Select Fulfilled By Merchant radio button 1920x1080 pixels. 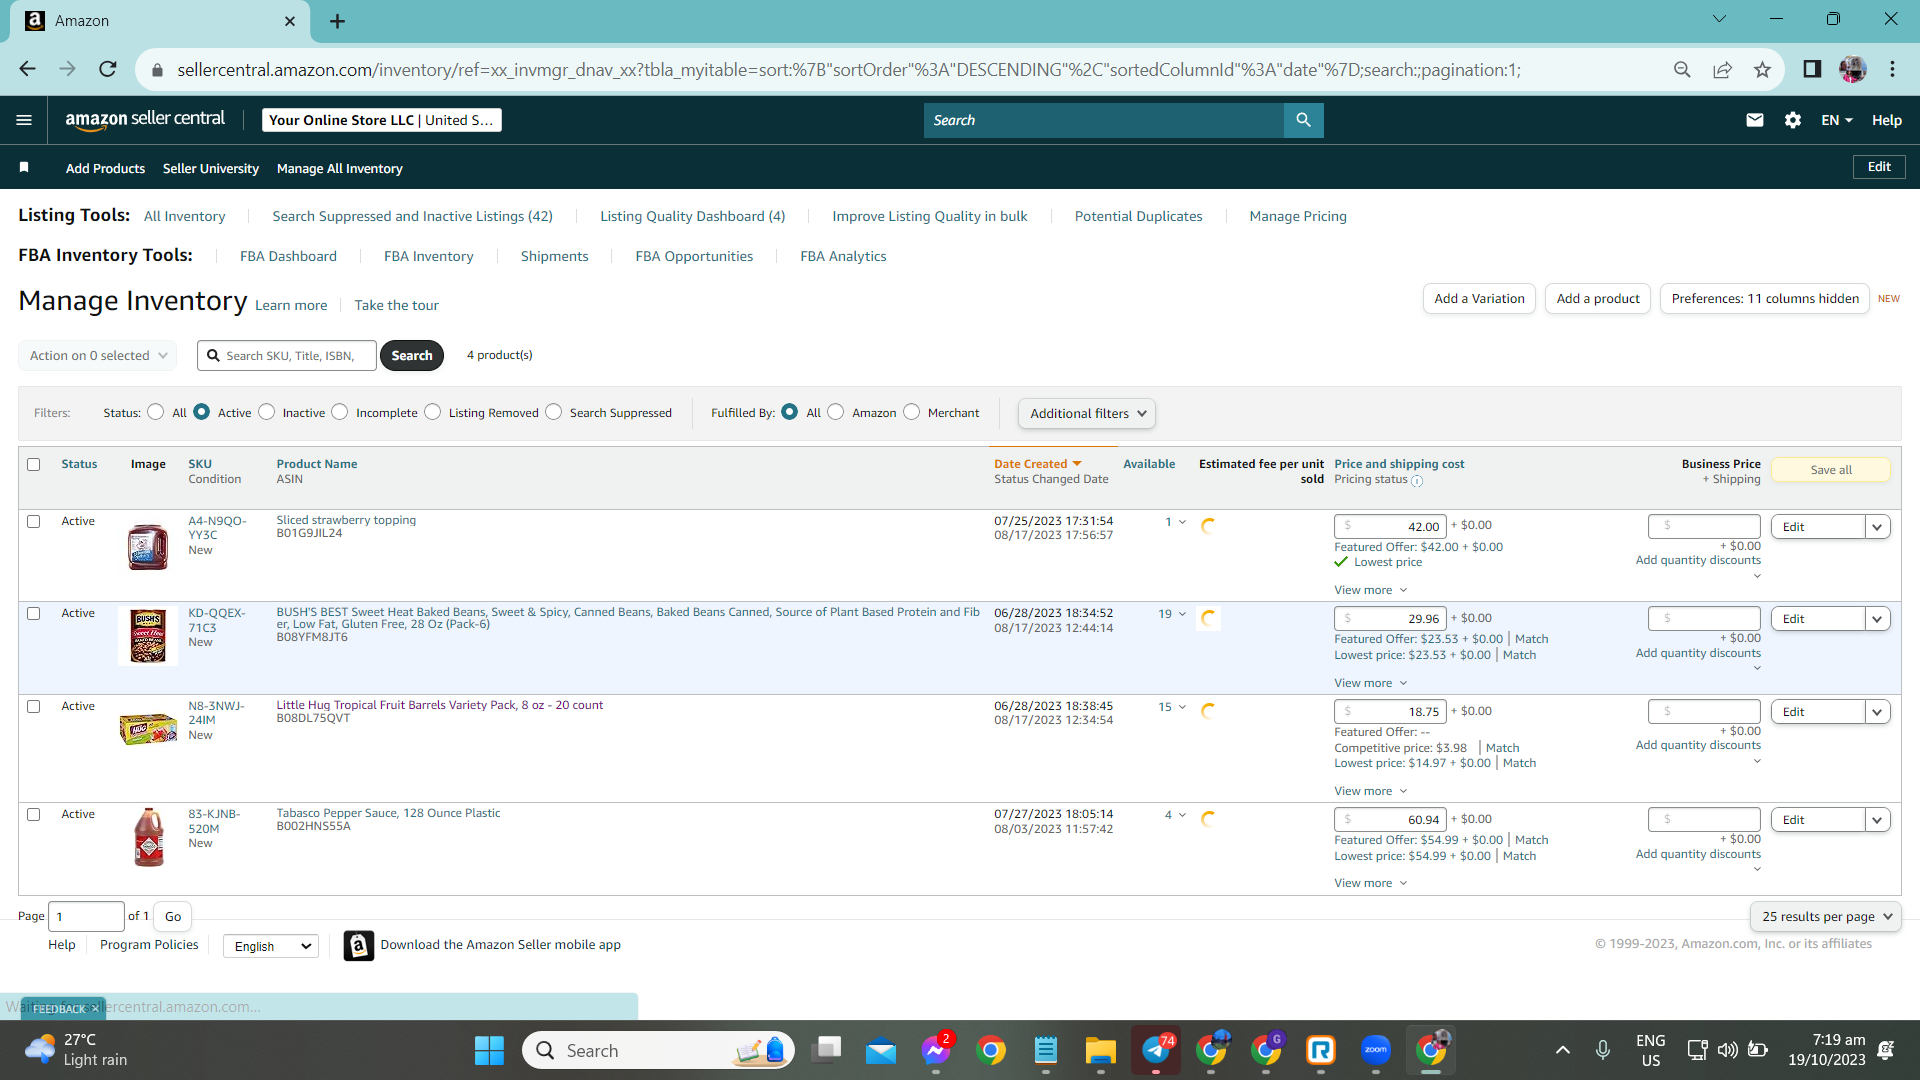pos(912,412)
